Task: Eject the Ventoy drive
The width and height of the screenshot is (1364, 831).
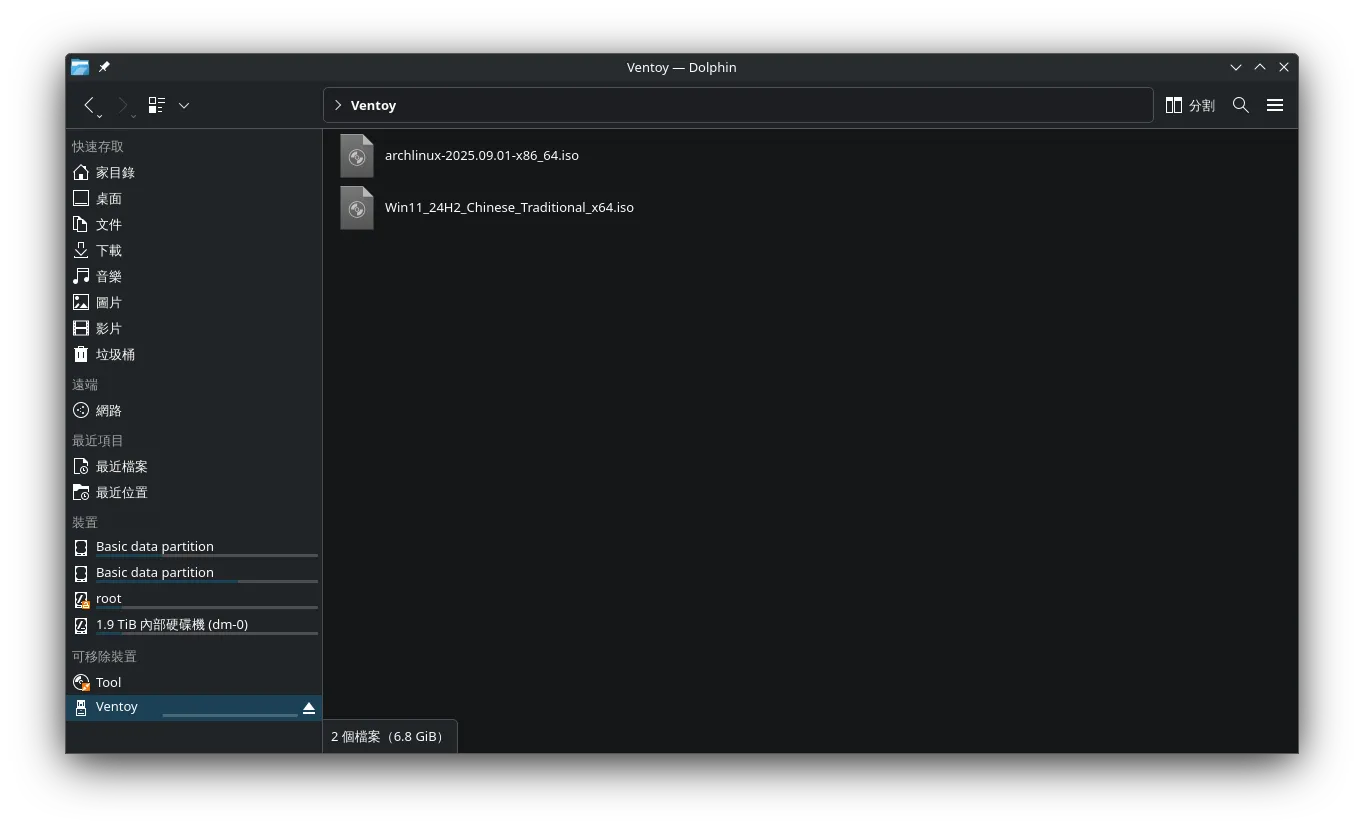Action: [x=309, y=707]
